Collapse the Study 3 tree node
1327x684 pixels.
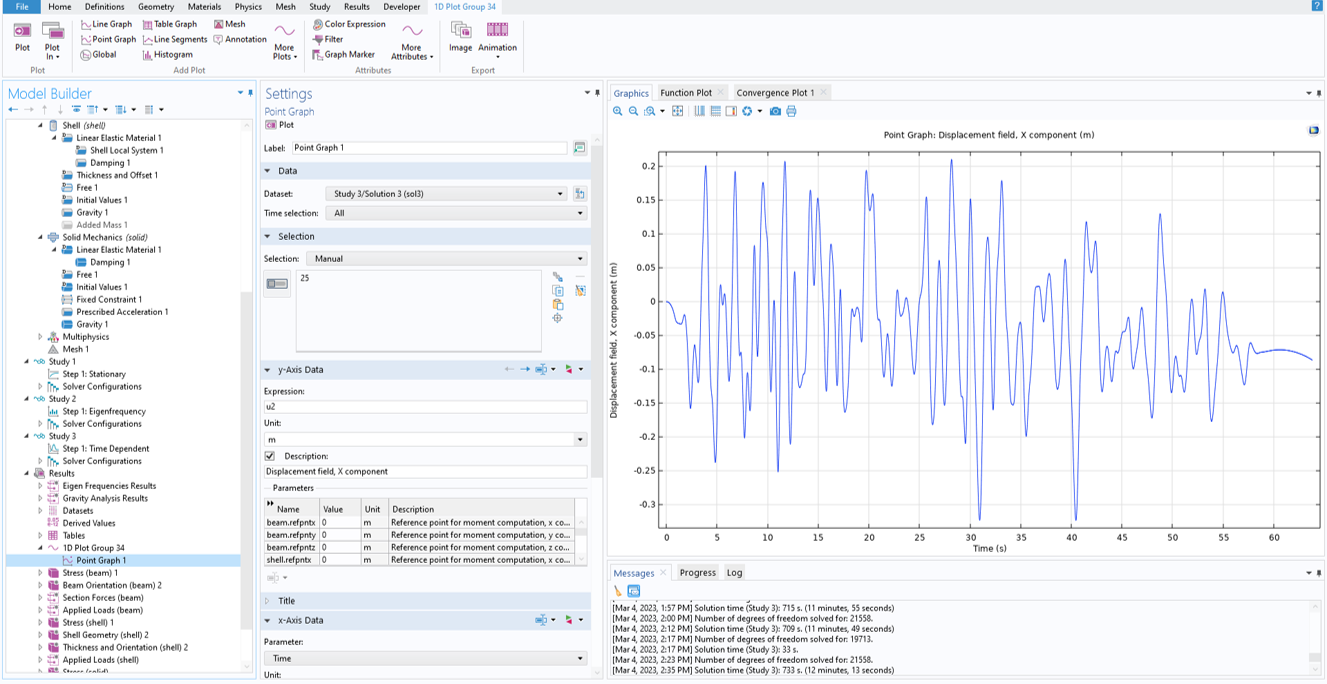[x=28, y=436]
